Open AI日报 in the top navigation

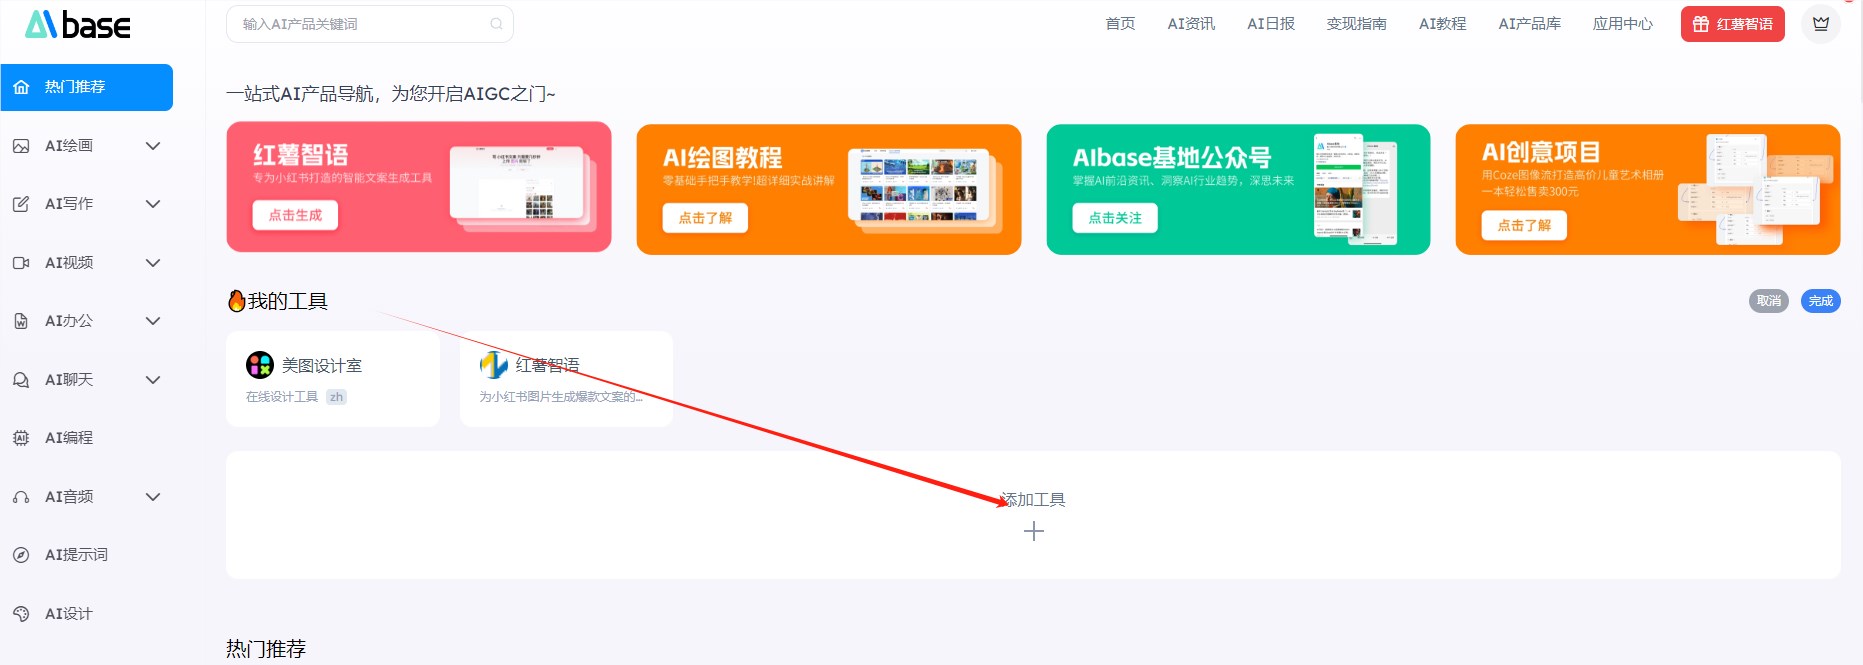click(x=1271, y=24)
